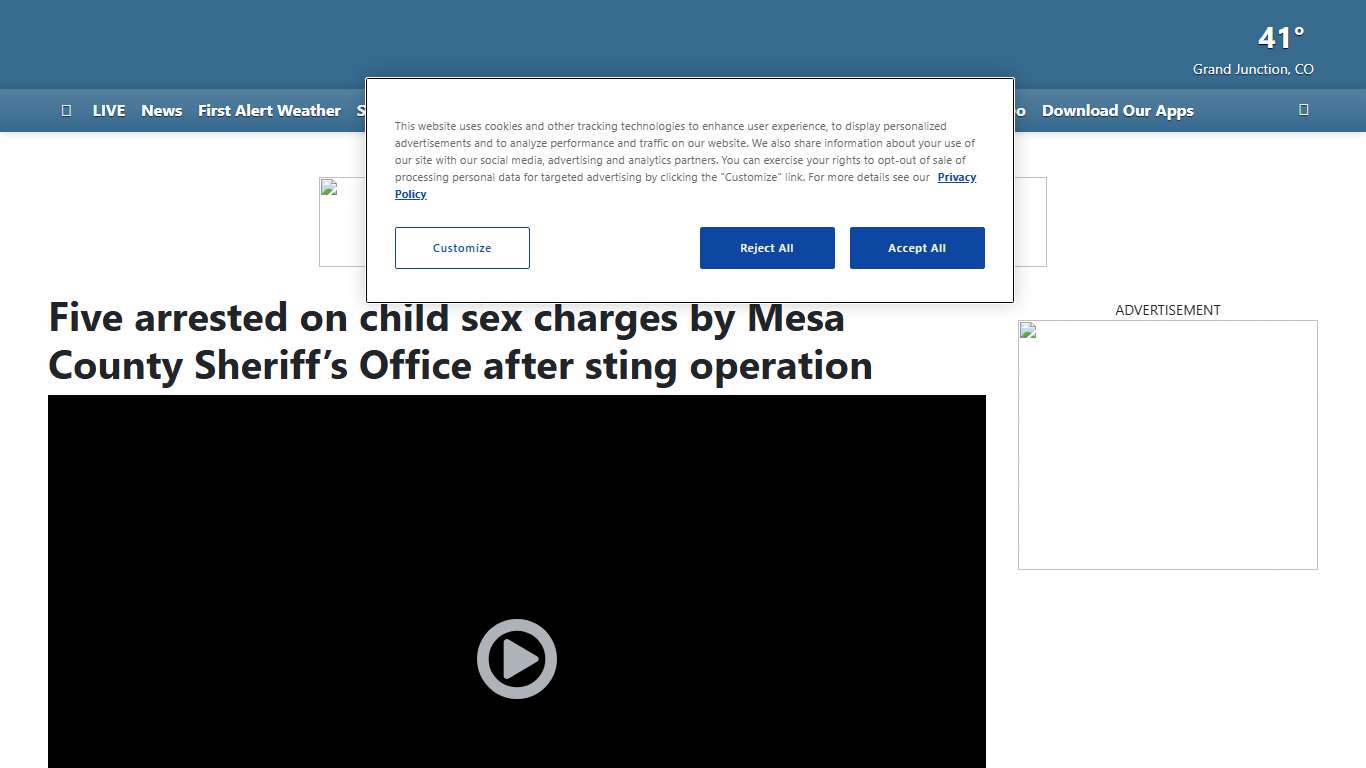Accept All cookies
The width and height of the screenshot is (1366, 768).
(x=917, y=247)
